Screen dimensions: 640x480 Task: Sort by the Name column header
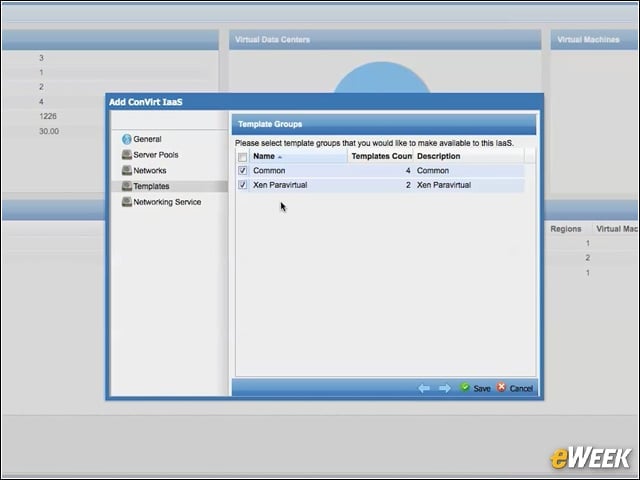pyautogui.click(x=298, y=156)
